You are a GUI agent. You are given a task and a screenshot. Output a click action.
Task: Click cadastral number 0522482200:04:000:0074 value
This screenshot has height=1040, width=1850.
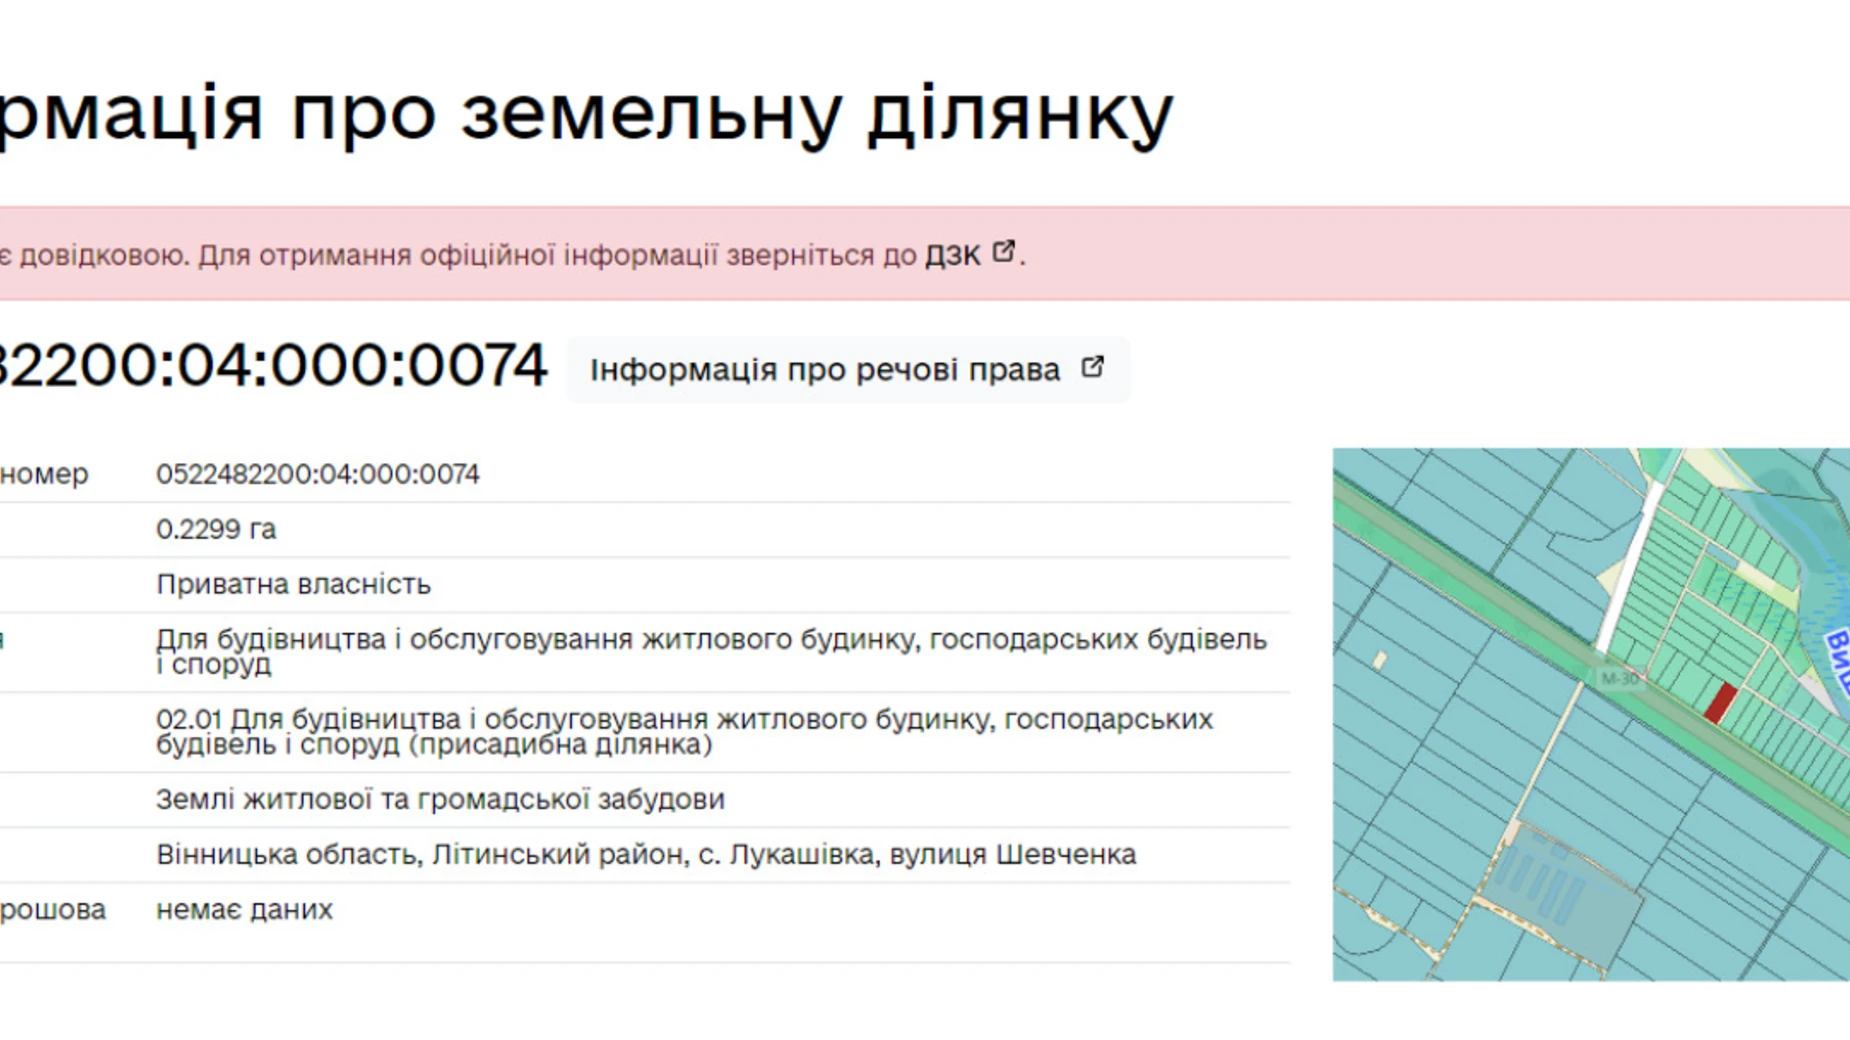pyautogui.click(x=320, y=474)
